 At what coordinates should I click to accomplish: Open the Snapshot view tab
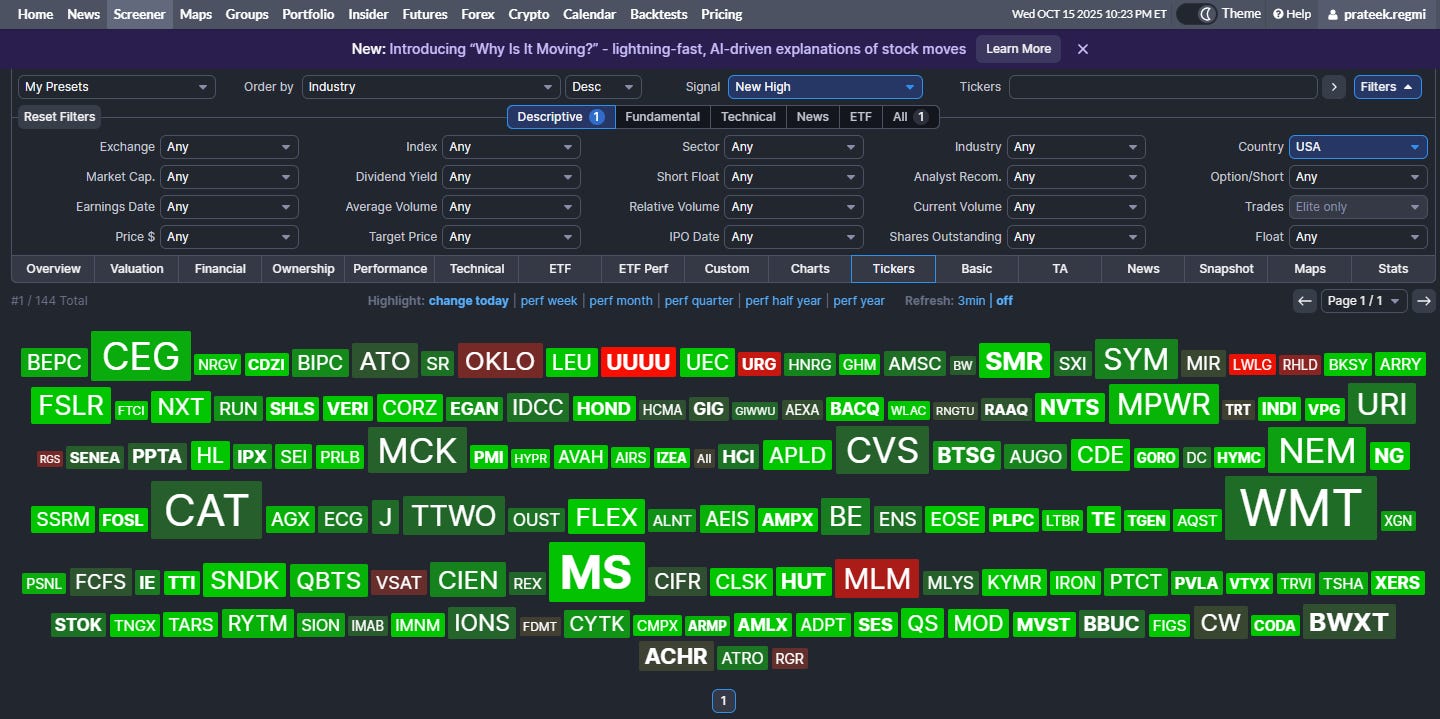[1226, 269]
